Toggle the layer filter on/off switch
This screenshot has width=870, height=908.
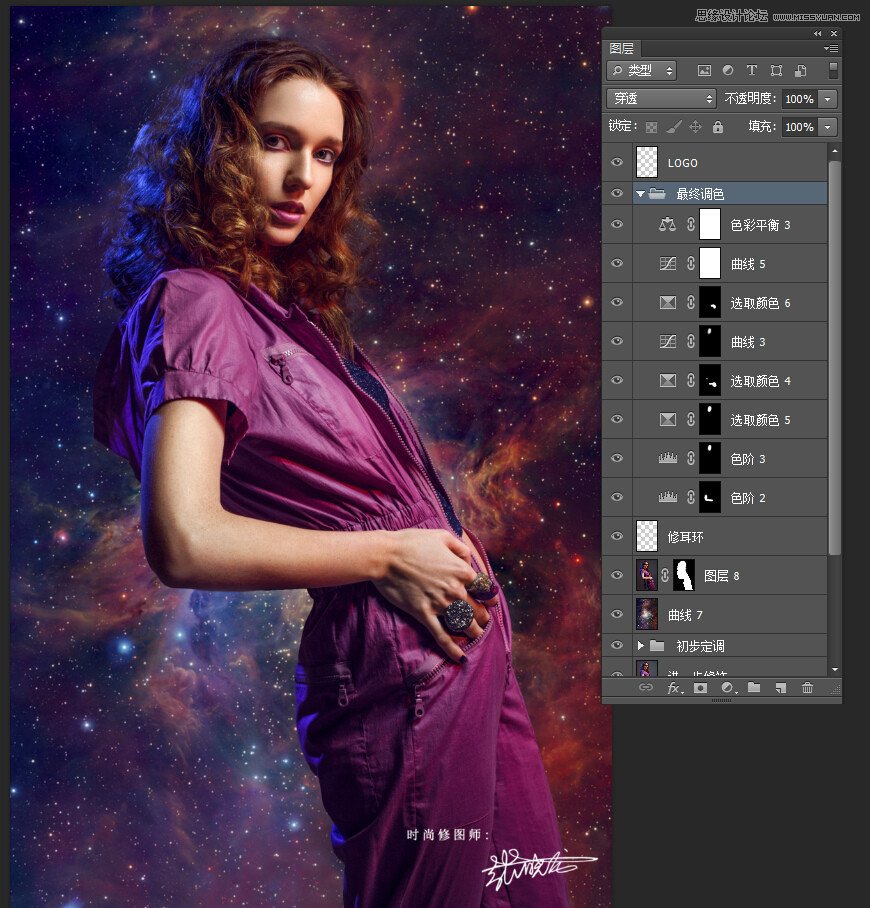coord(833,70)
